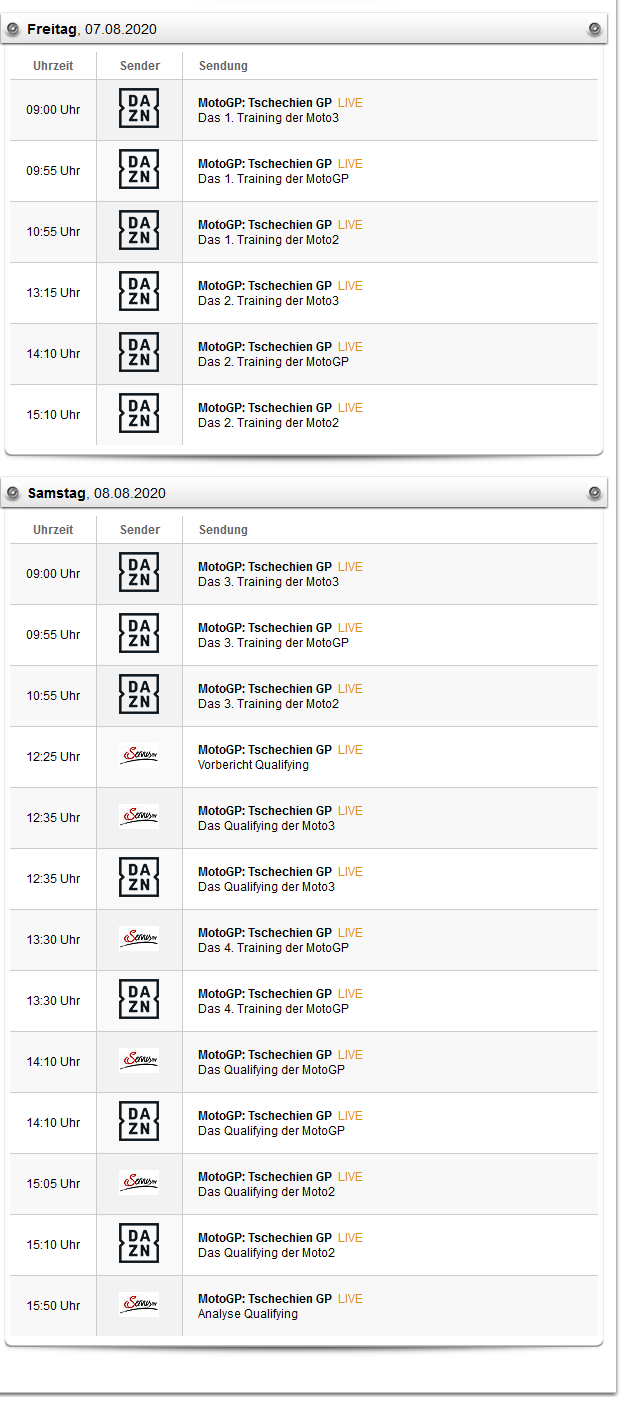Click the DAZN logo for Friday 14:10 MotoGP training
The height and width of the screenshot is (1410, 624).
tap(139, 352)
